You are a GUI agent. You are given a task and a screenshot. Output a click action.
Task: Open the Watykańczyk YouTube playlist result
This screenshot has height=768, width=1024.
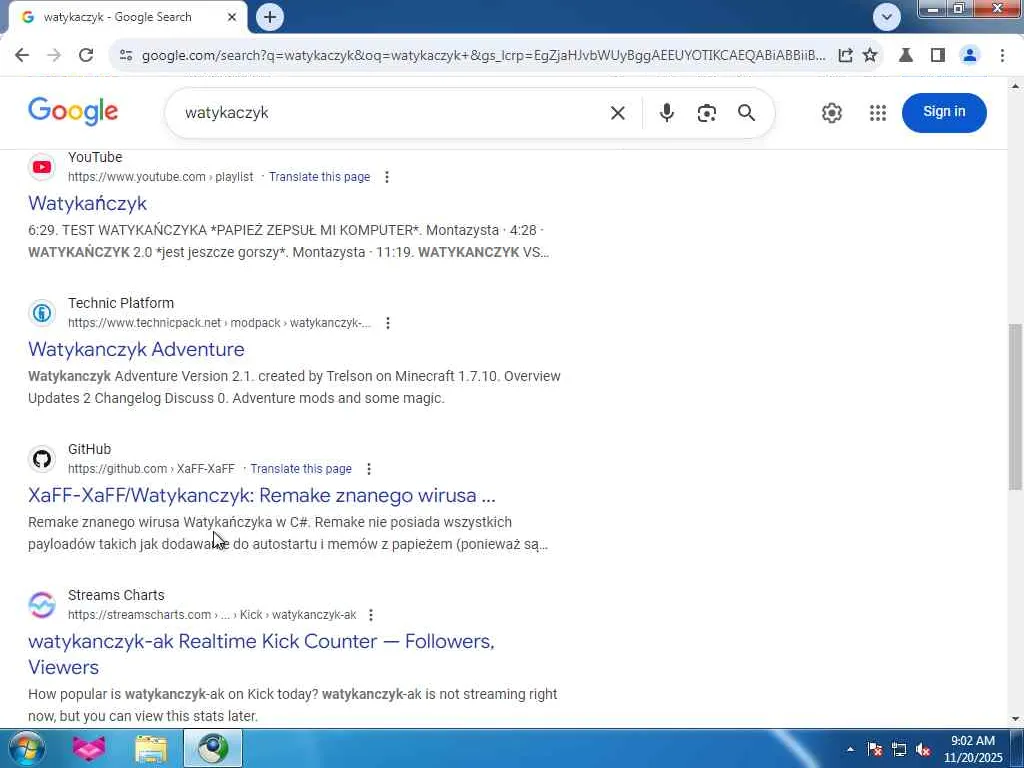click(88, 204)
